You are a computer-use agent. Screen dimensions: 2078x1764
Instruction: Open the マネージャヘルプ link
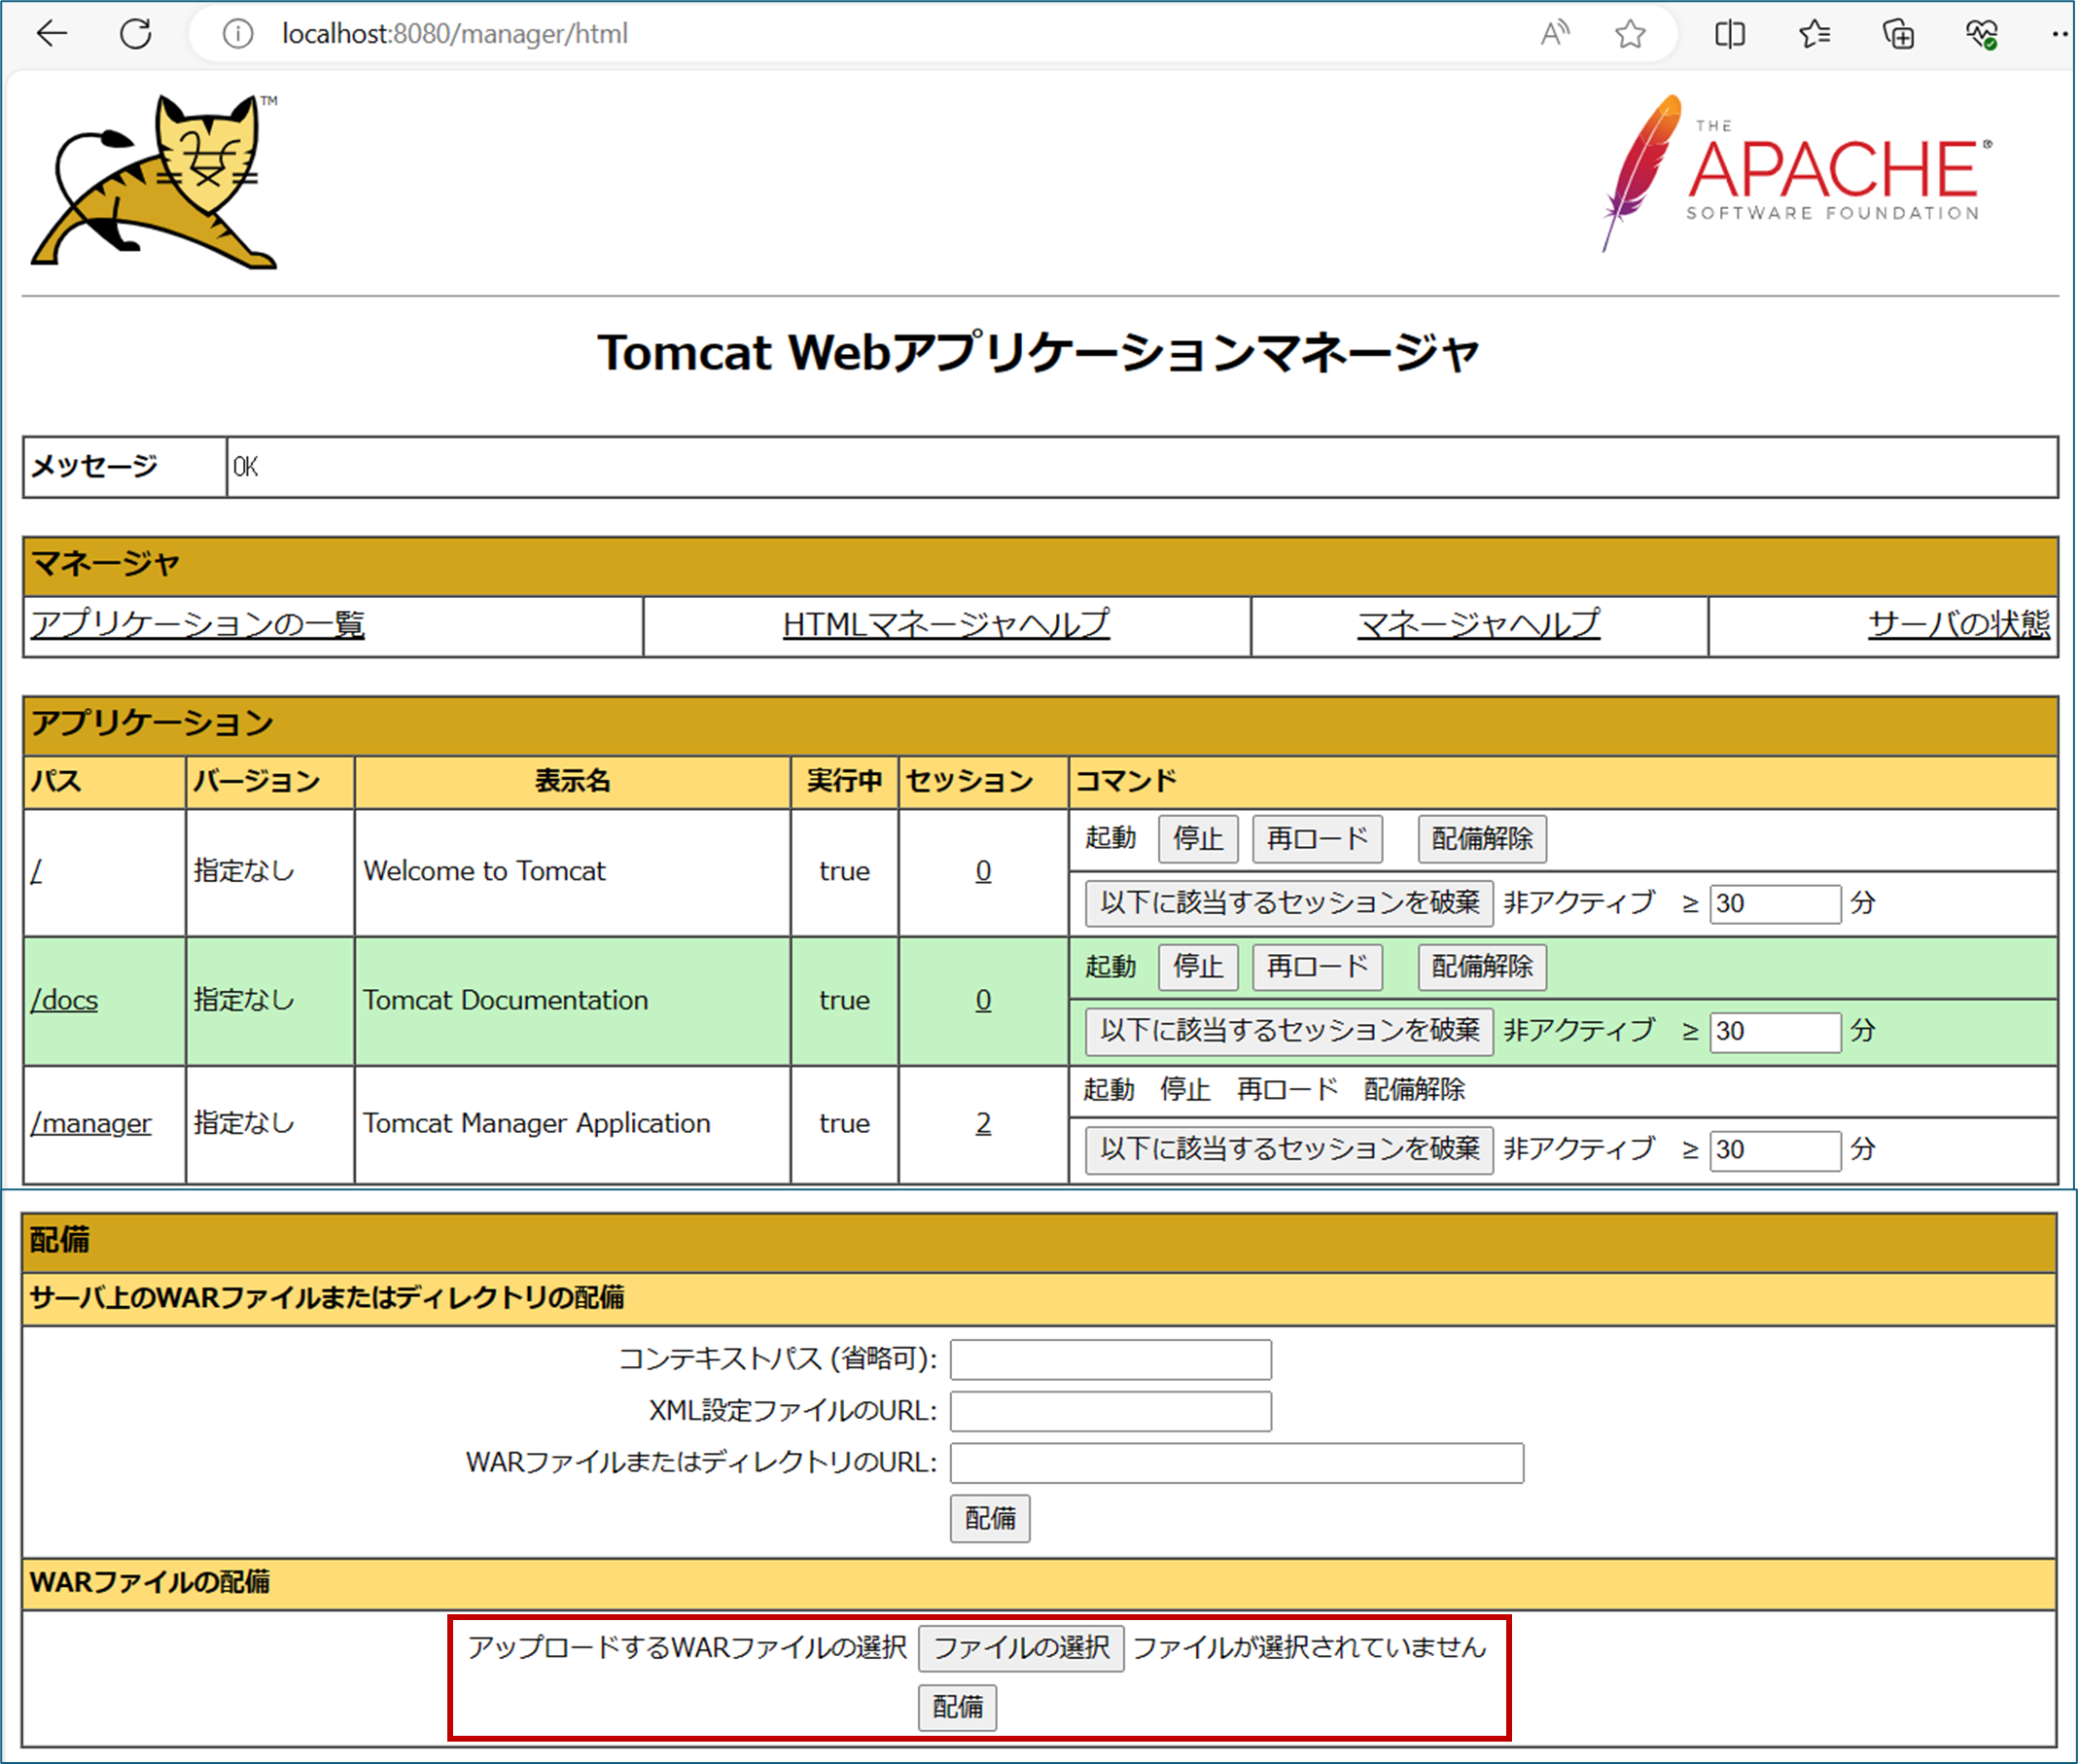pyautogui.click(x=1478, y=625)
